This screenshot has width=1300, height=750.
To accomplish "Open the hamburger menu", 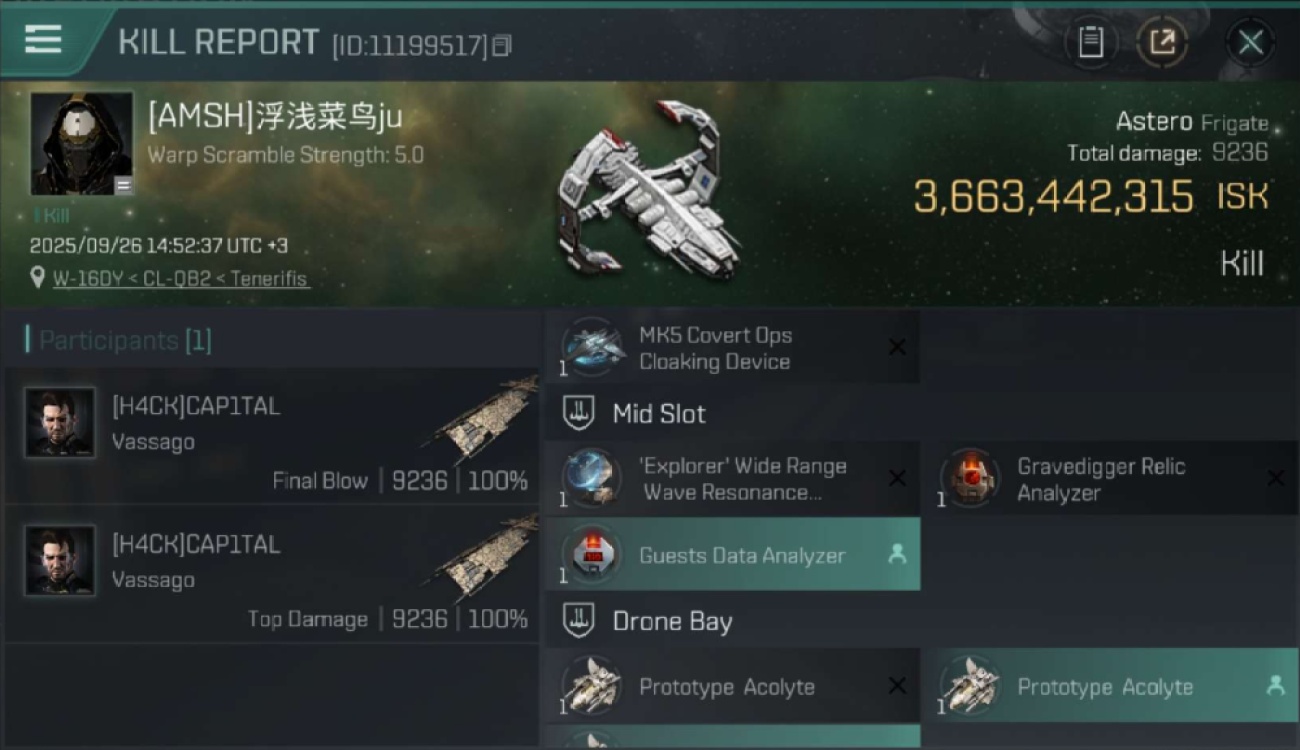I will (43, 39).
